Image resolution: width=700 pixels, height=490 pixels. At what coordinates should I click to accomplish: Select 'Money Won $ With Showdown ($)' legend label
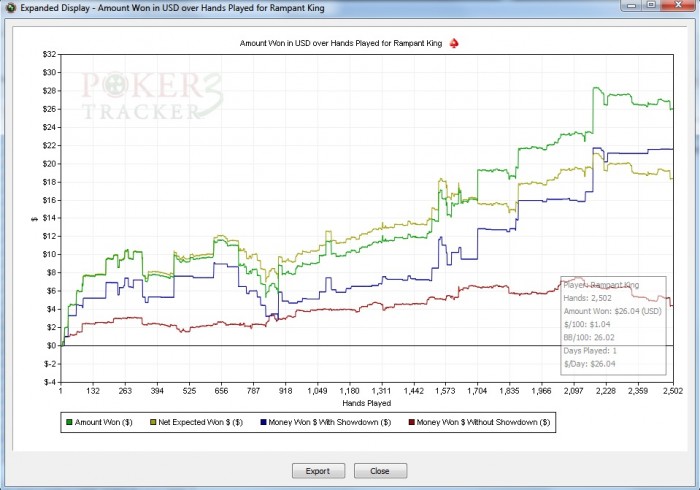[x=329, y=422]
